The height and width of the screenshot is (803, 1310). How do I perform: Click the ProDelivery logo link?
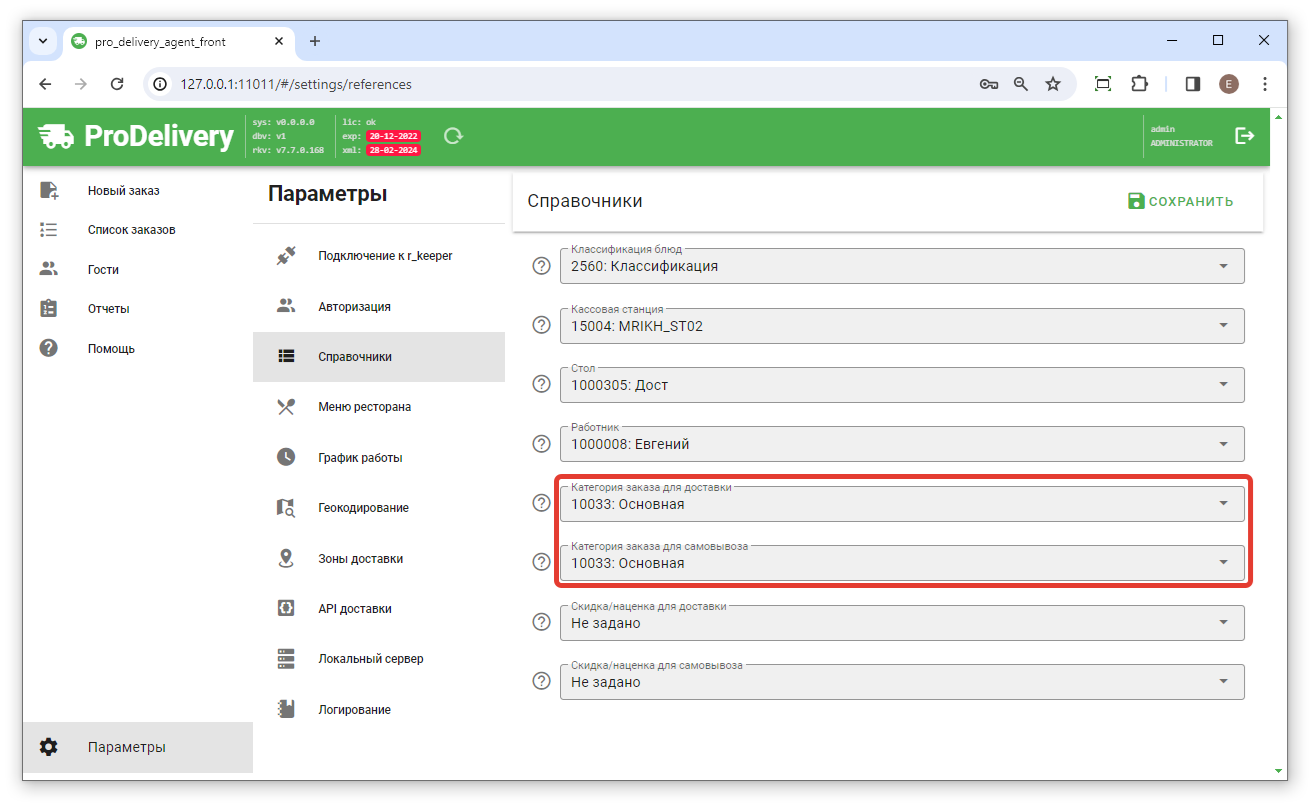[136, 136]
